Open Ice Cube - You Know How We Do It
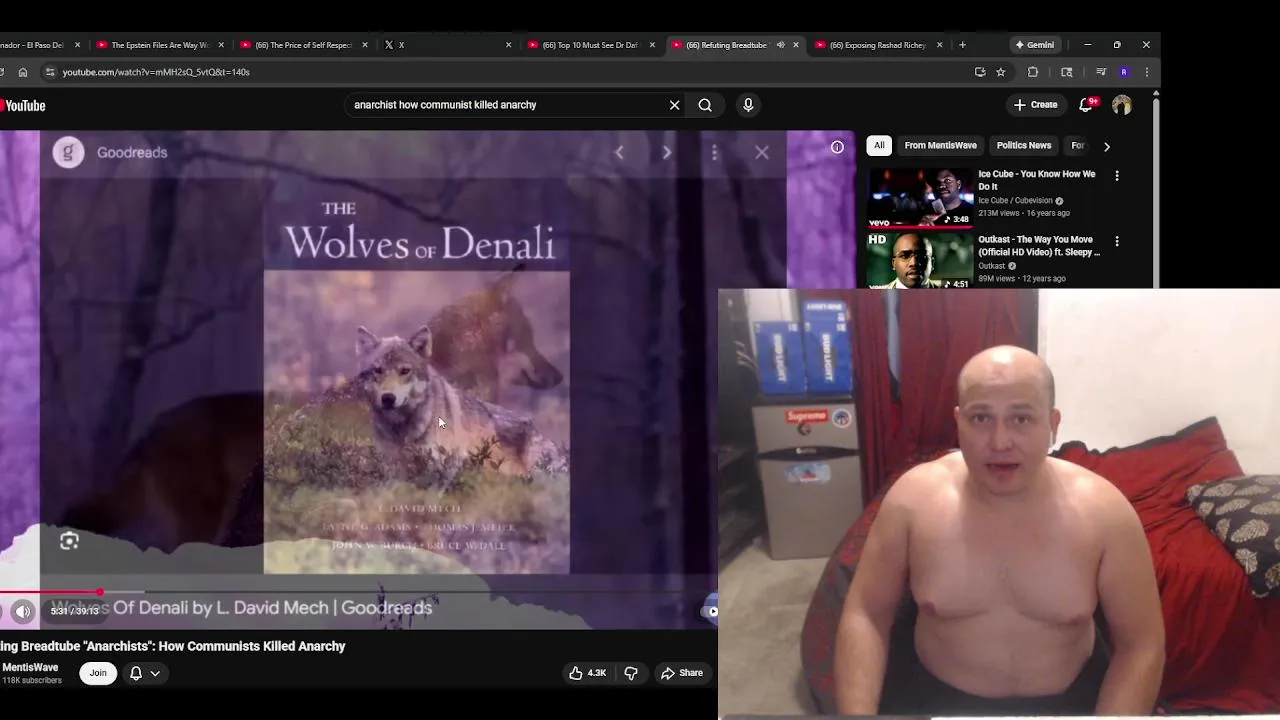1280x720 pixels. pos(1037,180)
